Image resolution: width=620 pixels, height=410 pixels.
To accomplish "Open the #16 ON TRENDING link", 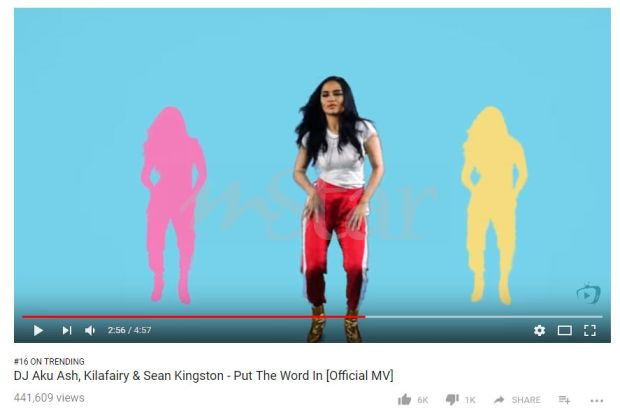I will coord(49,361).
